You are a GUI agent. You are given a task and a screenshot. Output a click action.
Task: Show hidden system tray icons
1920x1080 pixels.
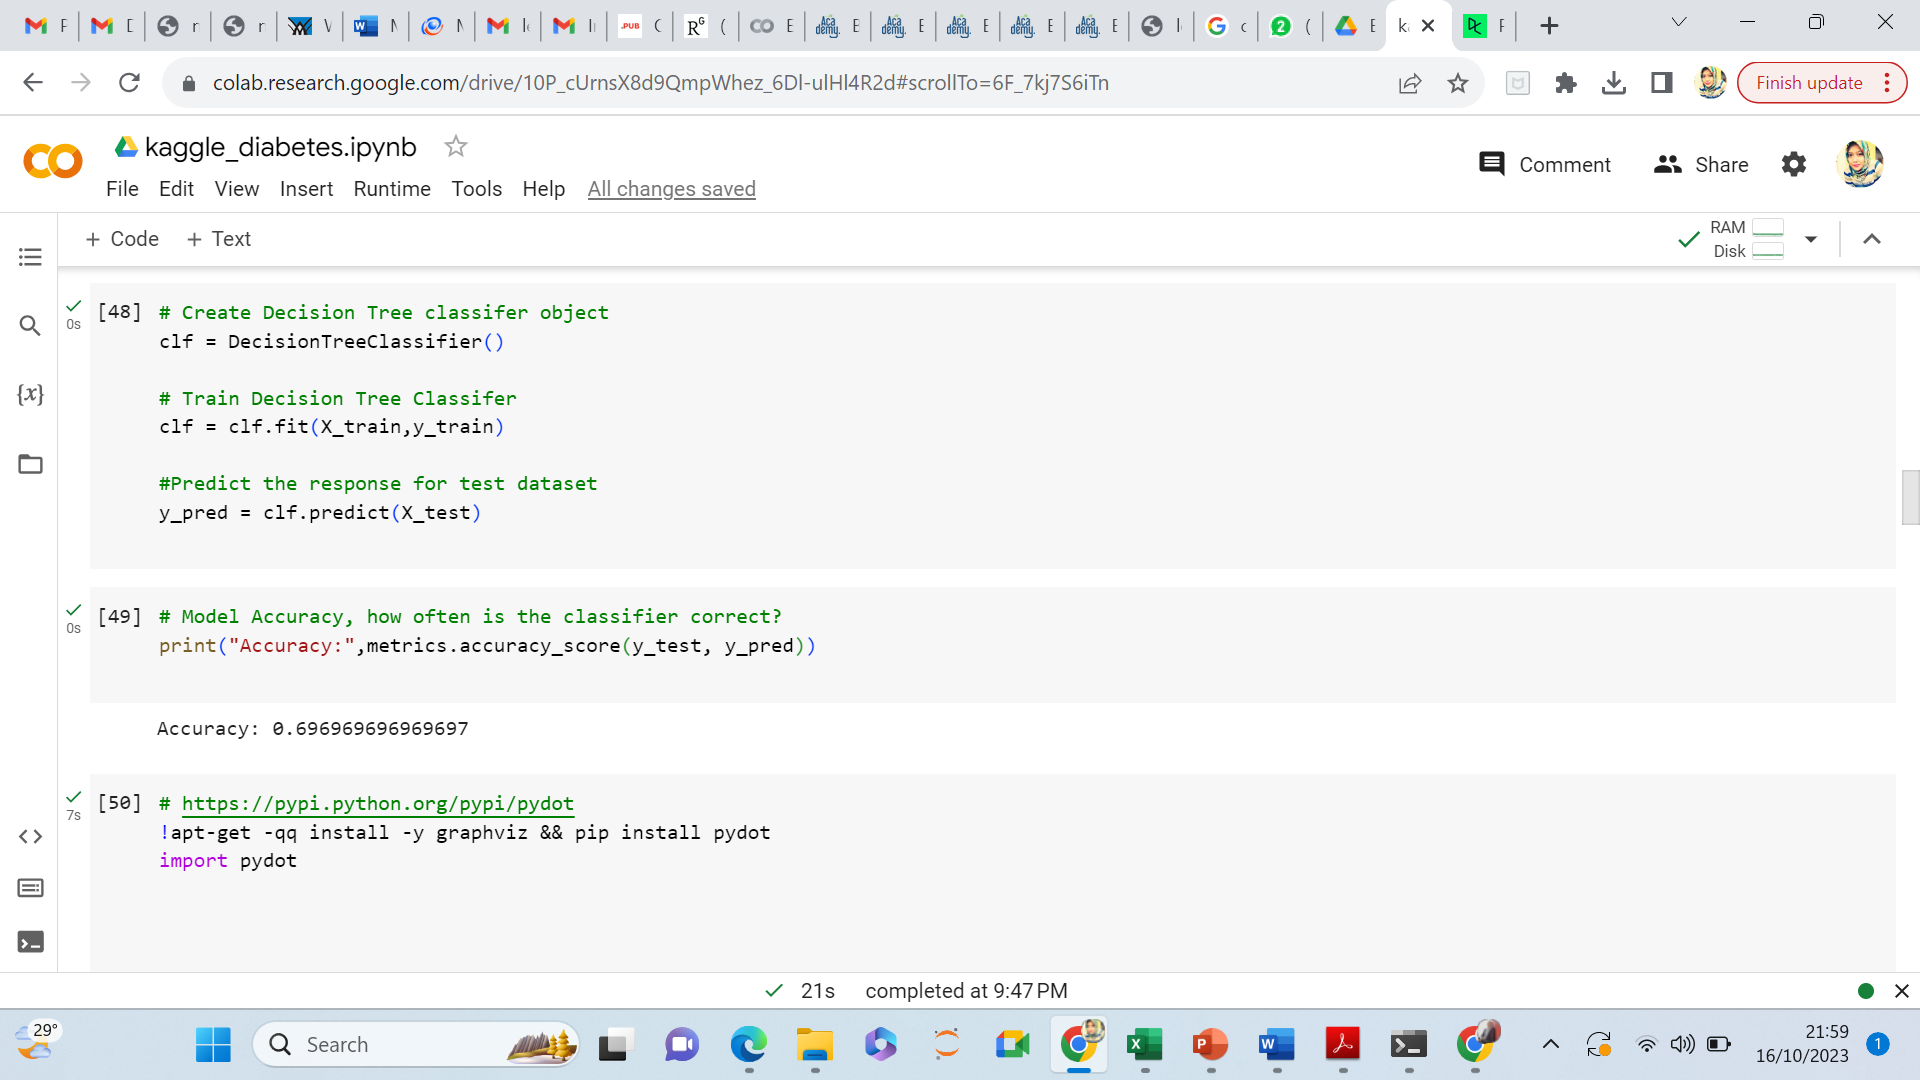click(x=1551, y=1045)
